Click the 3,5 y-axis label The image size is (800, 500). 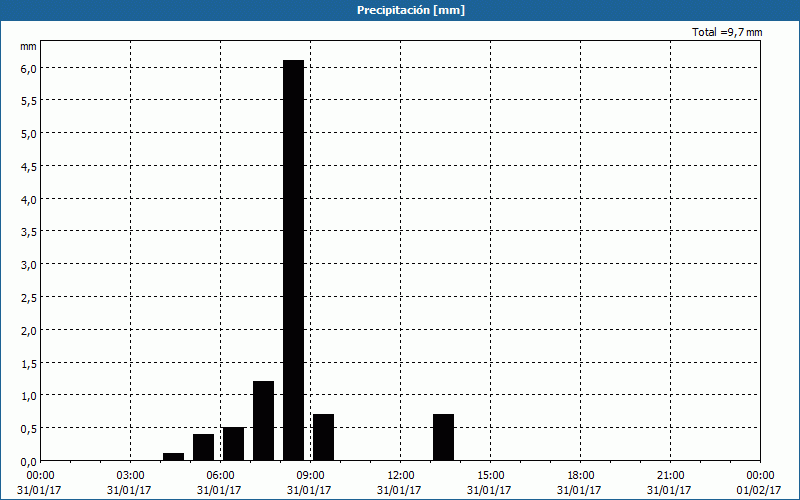pos(29,233)
